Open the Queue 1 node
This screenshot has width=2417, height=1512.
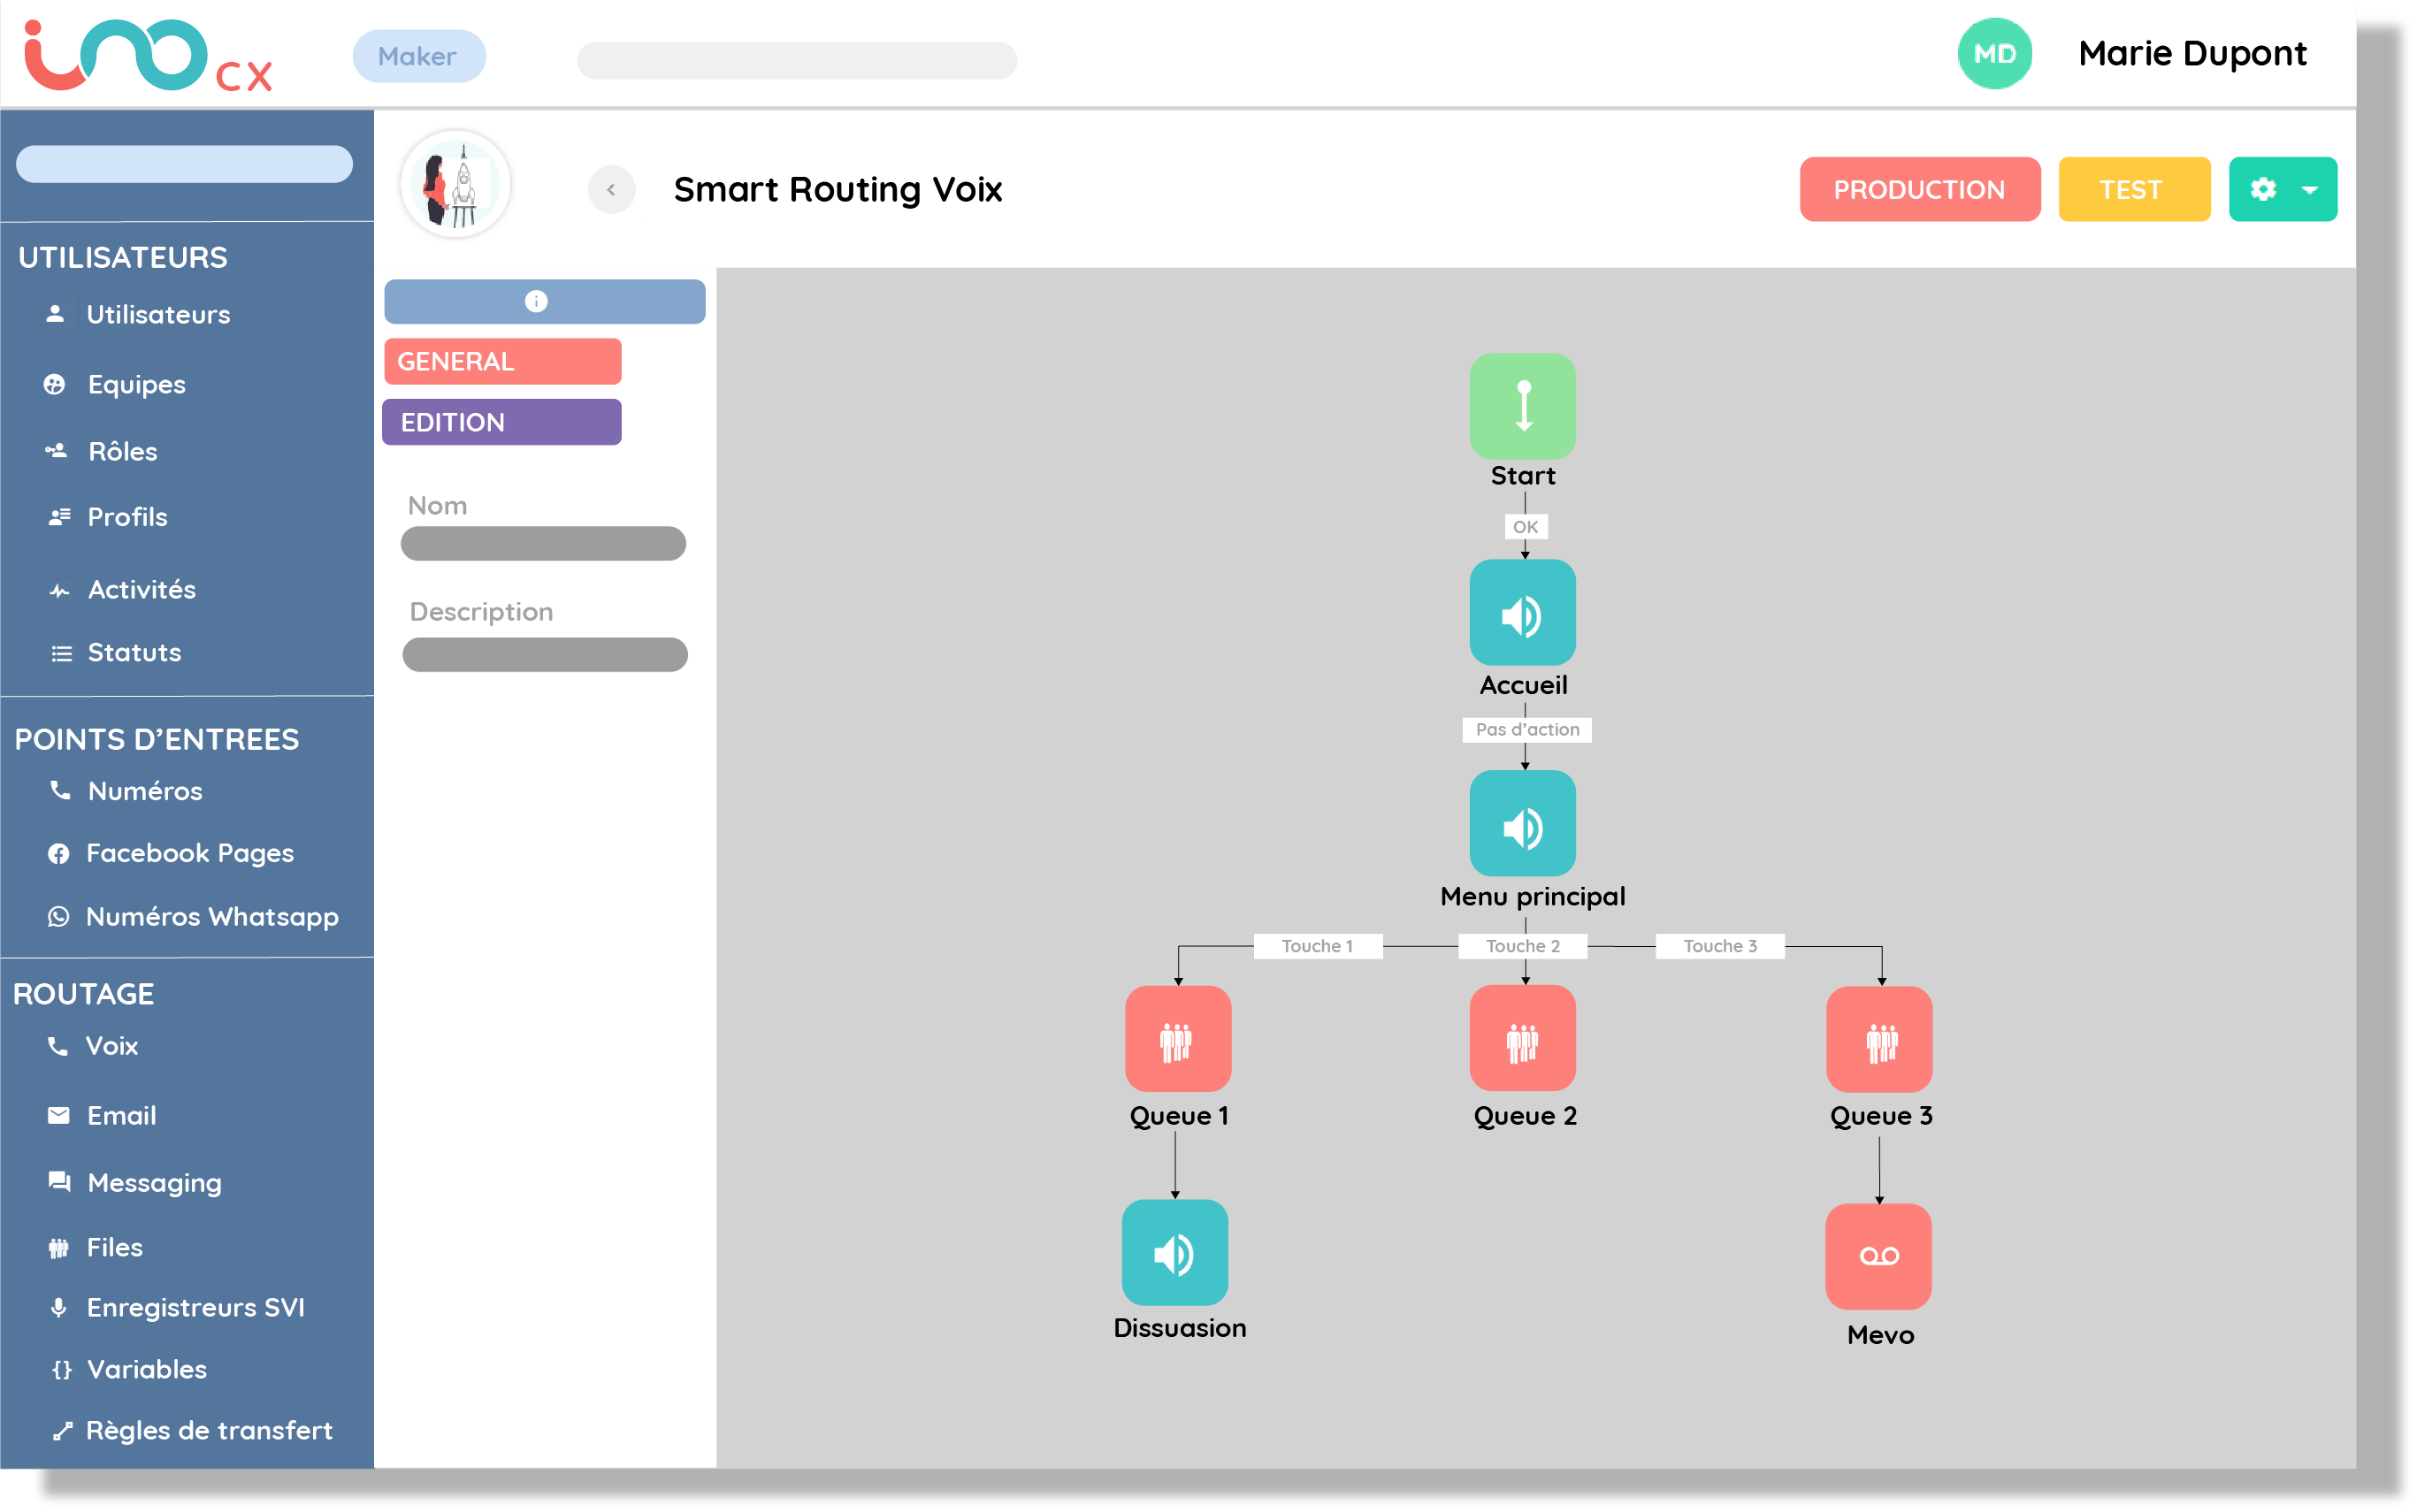point(1178,1038)
